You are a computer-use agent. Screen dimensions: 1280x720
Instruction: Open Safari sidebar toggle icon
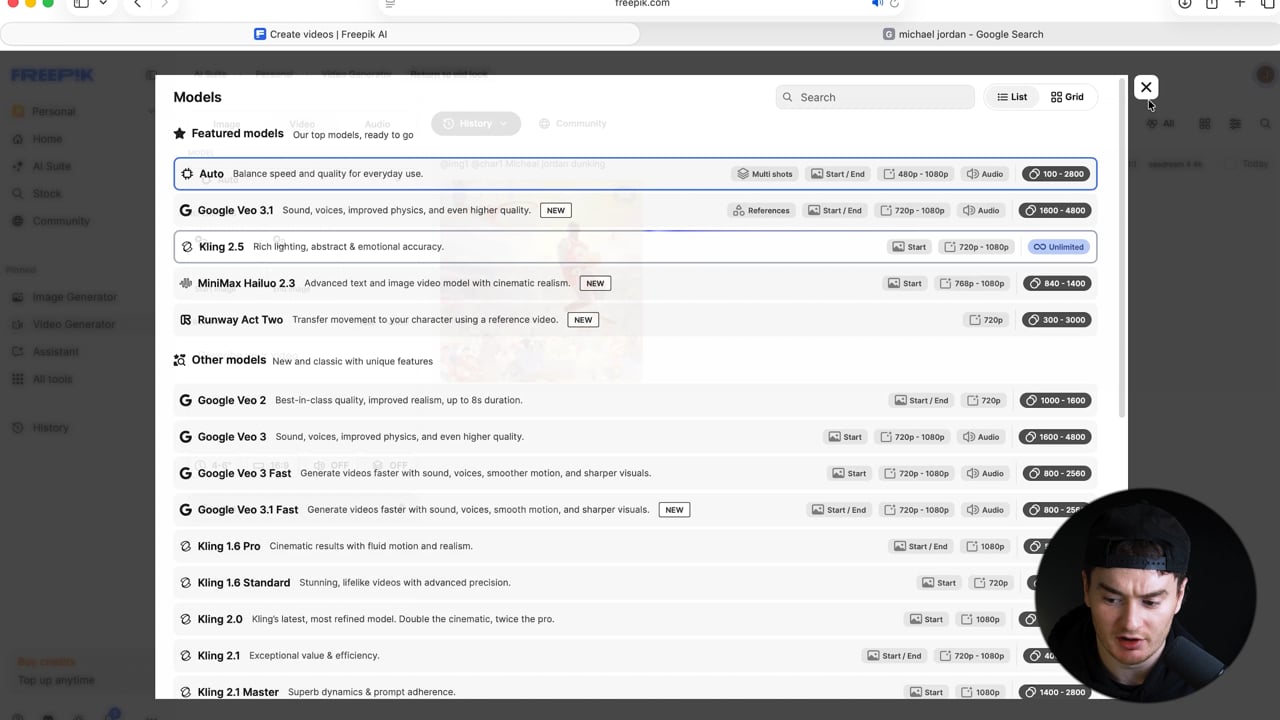click(81, 4)
